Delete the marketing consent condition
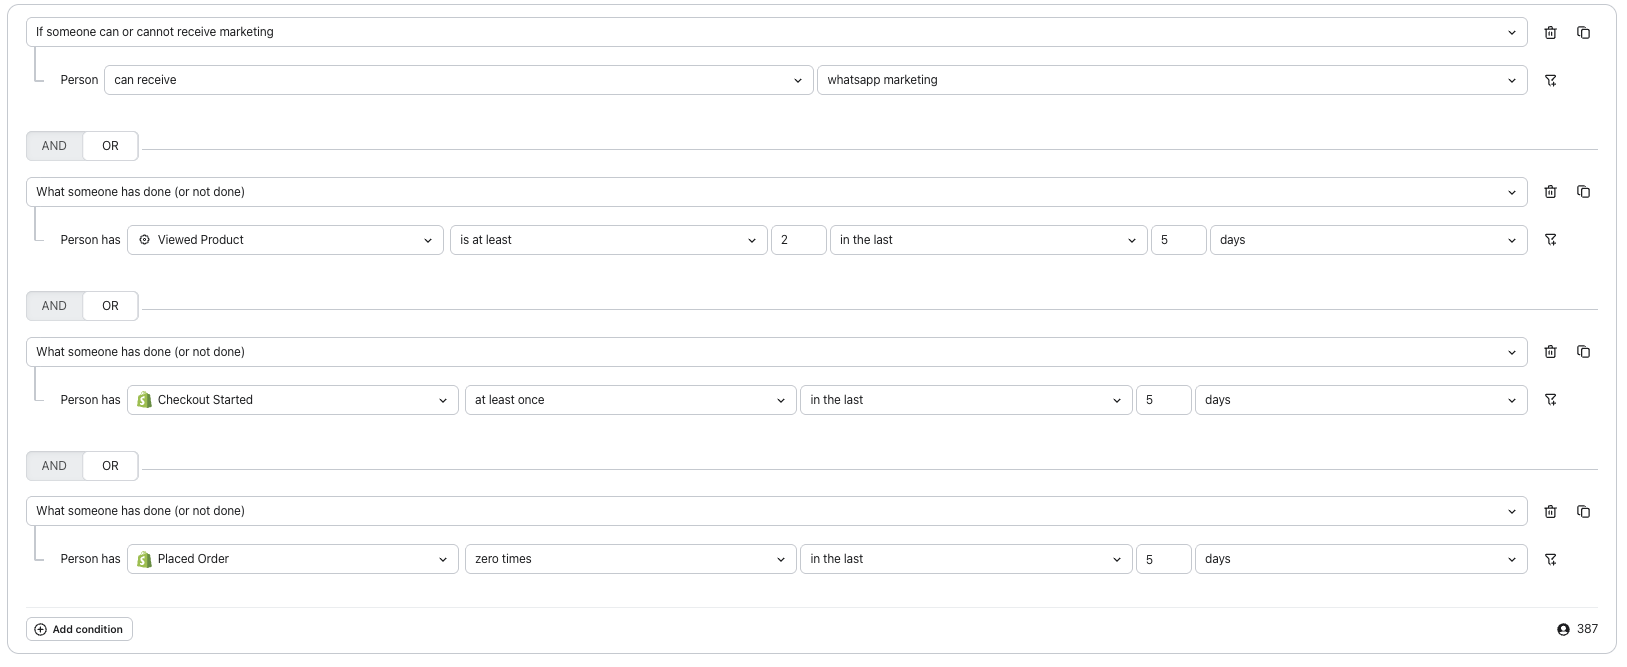1627x667 pixels. click(x=1550, y=32)
